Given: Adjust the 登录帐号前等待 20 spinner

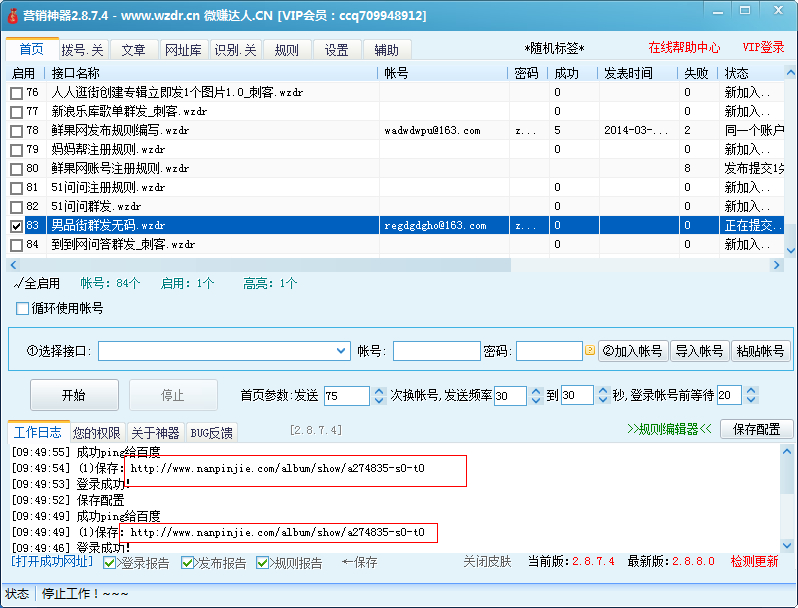Looking at the screenshot, I should pyautogui.click(x=749, y=396).
